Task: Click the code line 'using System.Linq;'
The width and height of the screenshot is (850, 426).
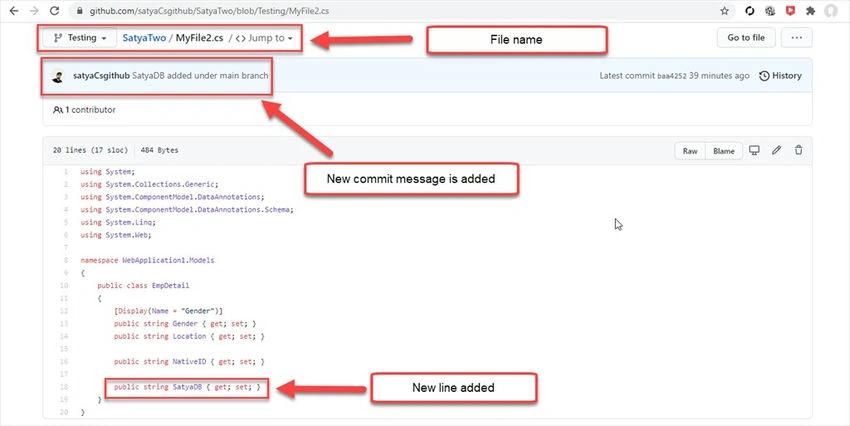Action: click(x=118, y=222)
